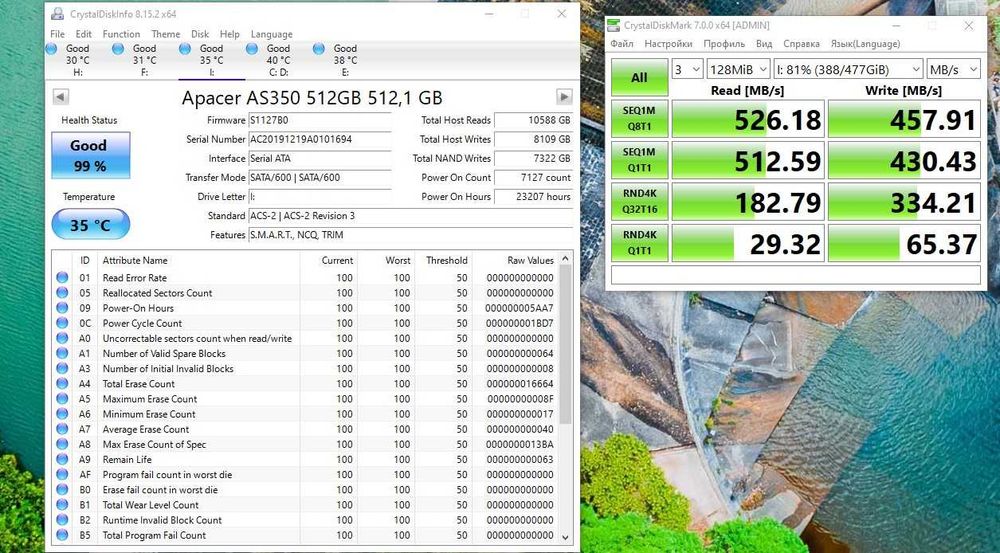
Task: Open Профиль menu in CrystalDiskMark
Action: (x=724, y=43)
